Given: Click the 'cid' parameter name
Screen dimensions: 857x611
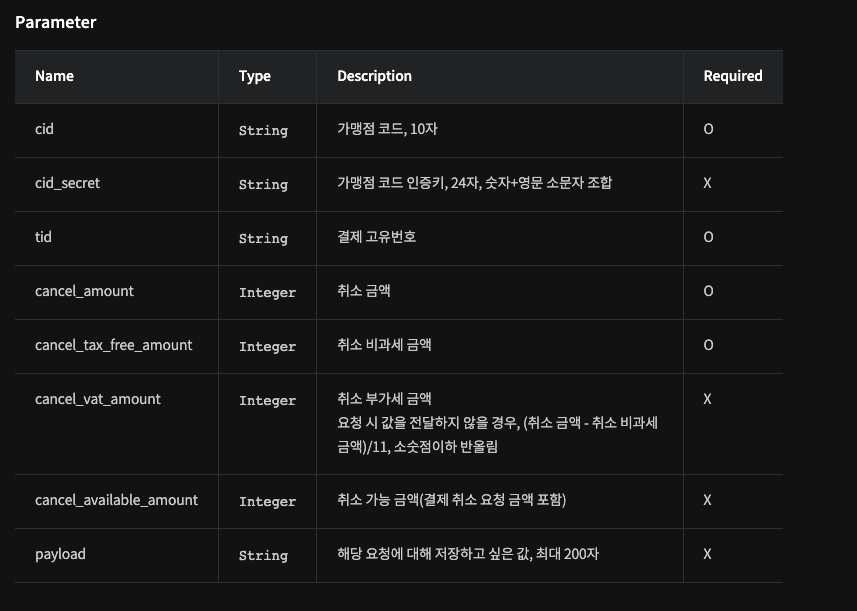Looking at the screenshot, I should click(44, 129).
